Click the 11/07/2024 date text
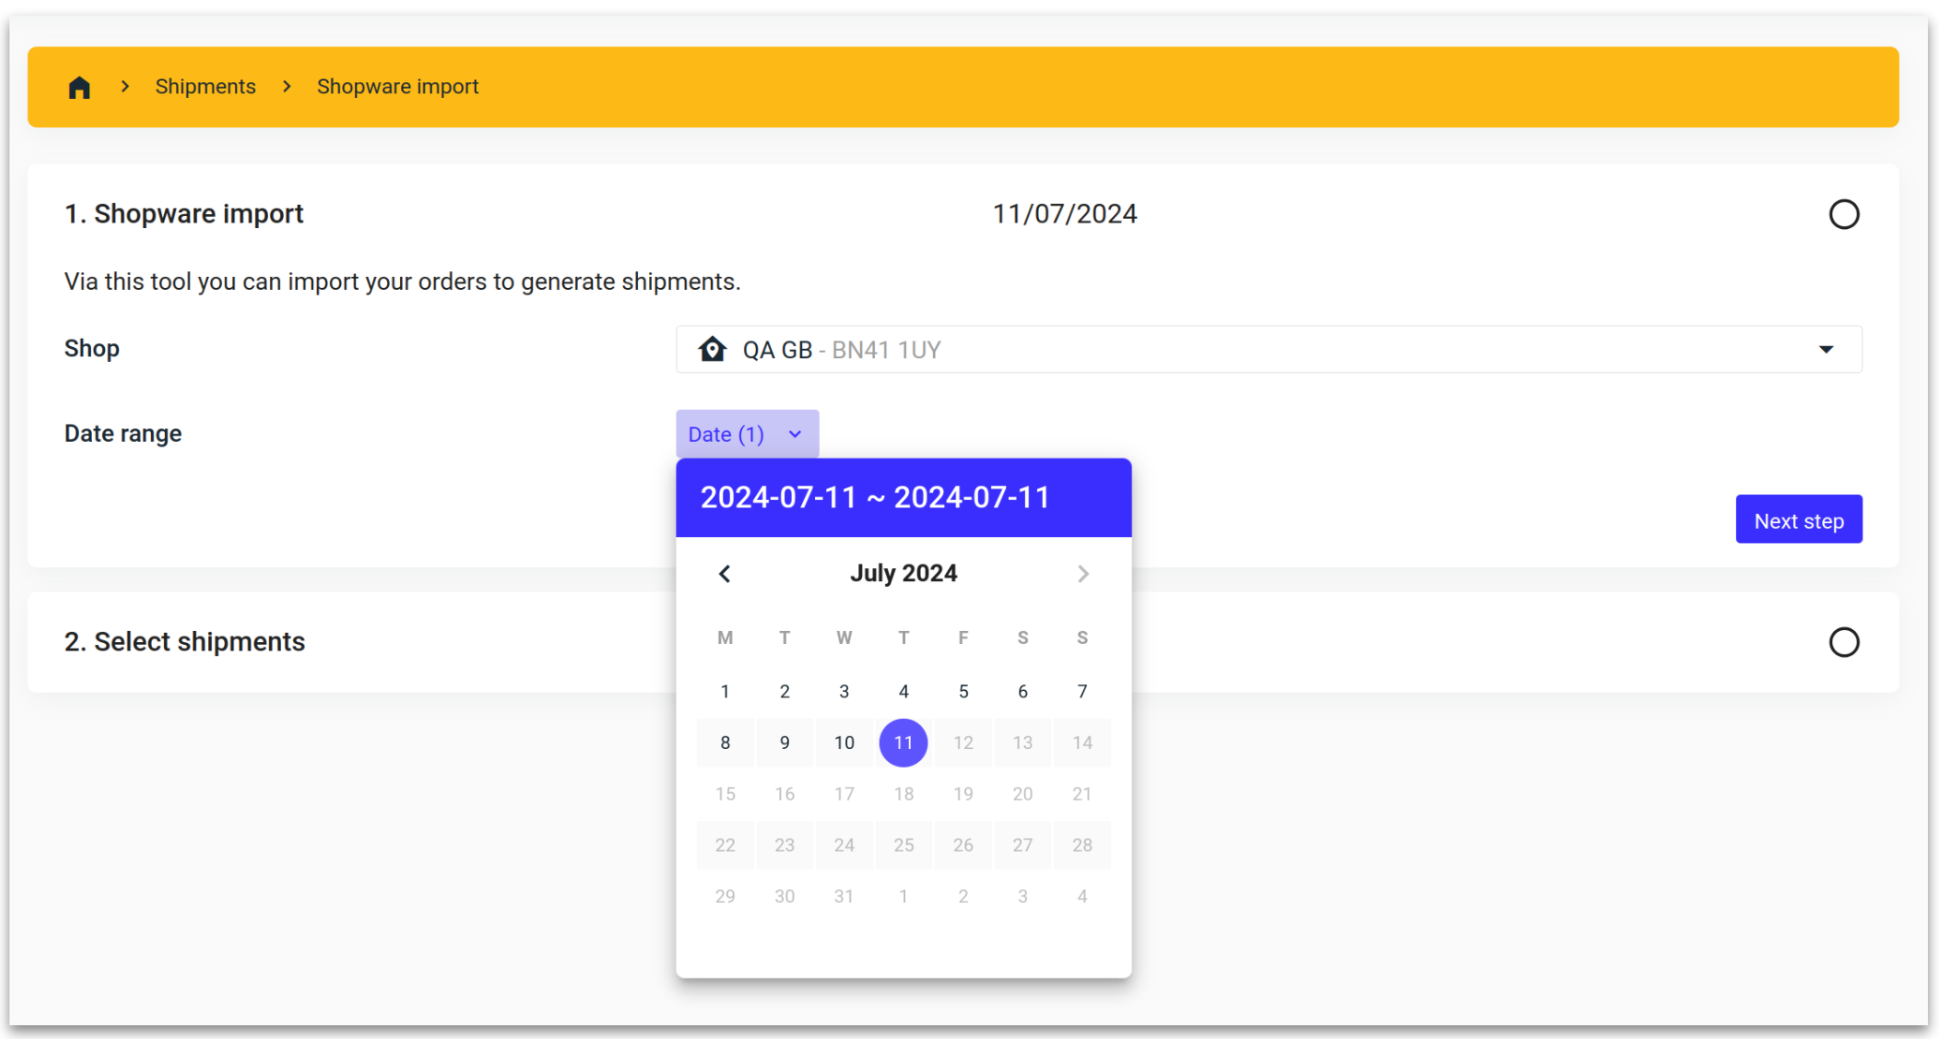The height and width of the screenshot is (1039, 1939). tap(1064, 213)
